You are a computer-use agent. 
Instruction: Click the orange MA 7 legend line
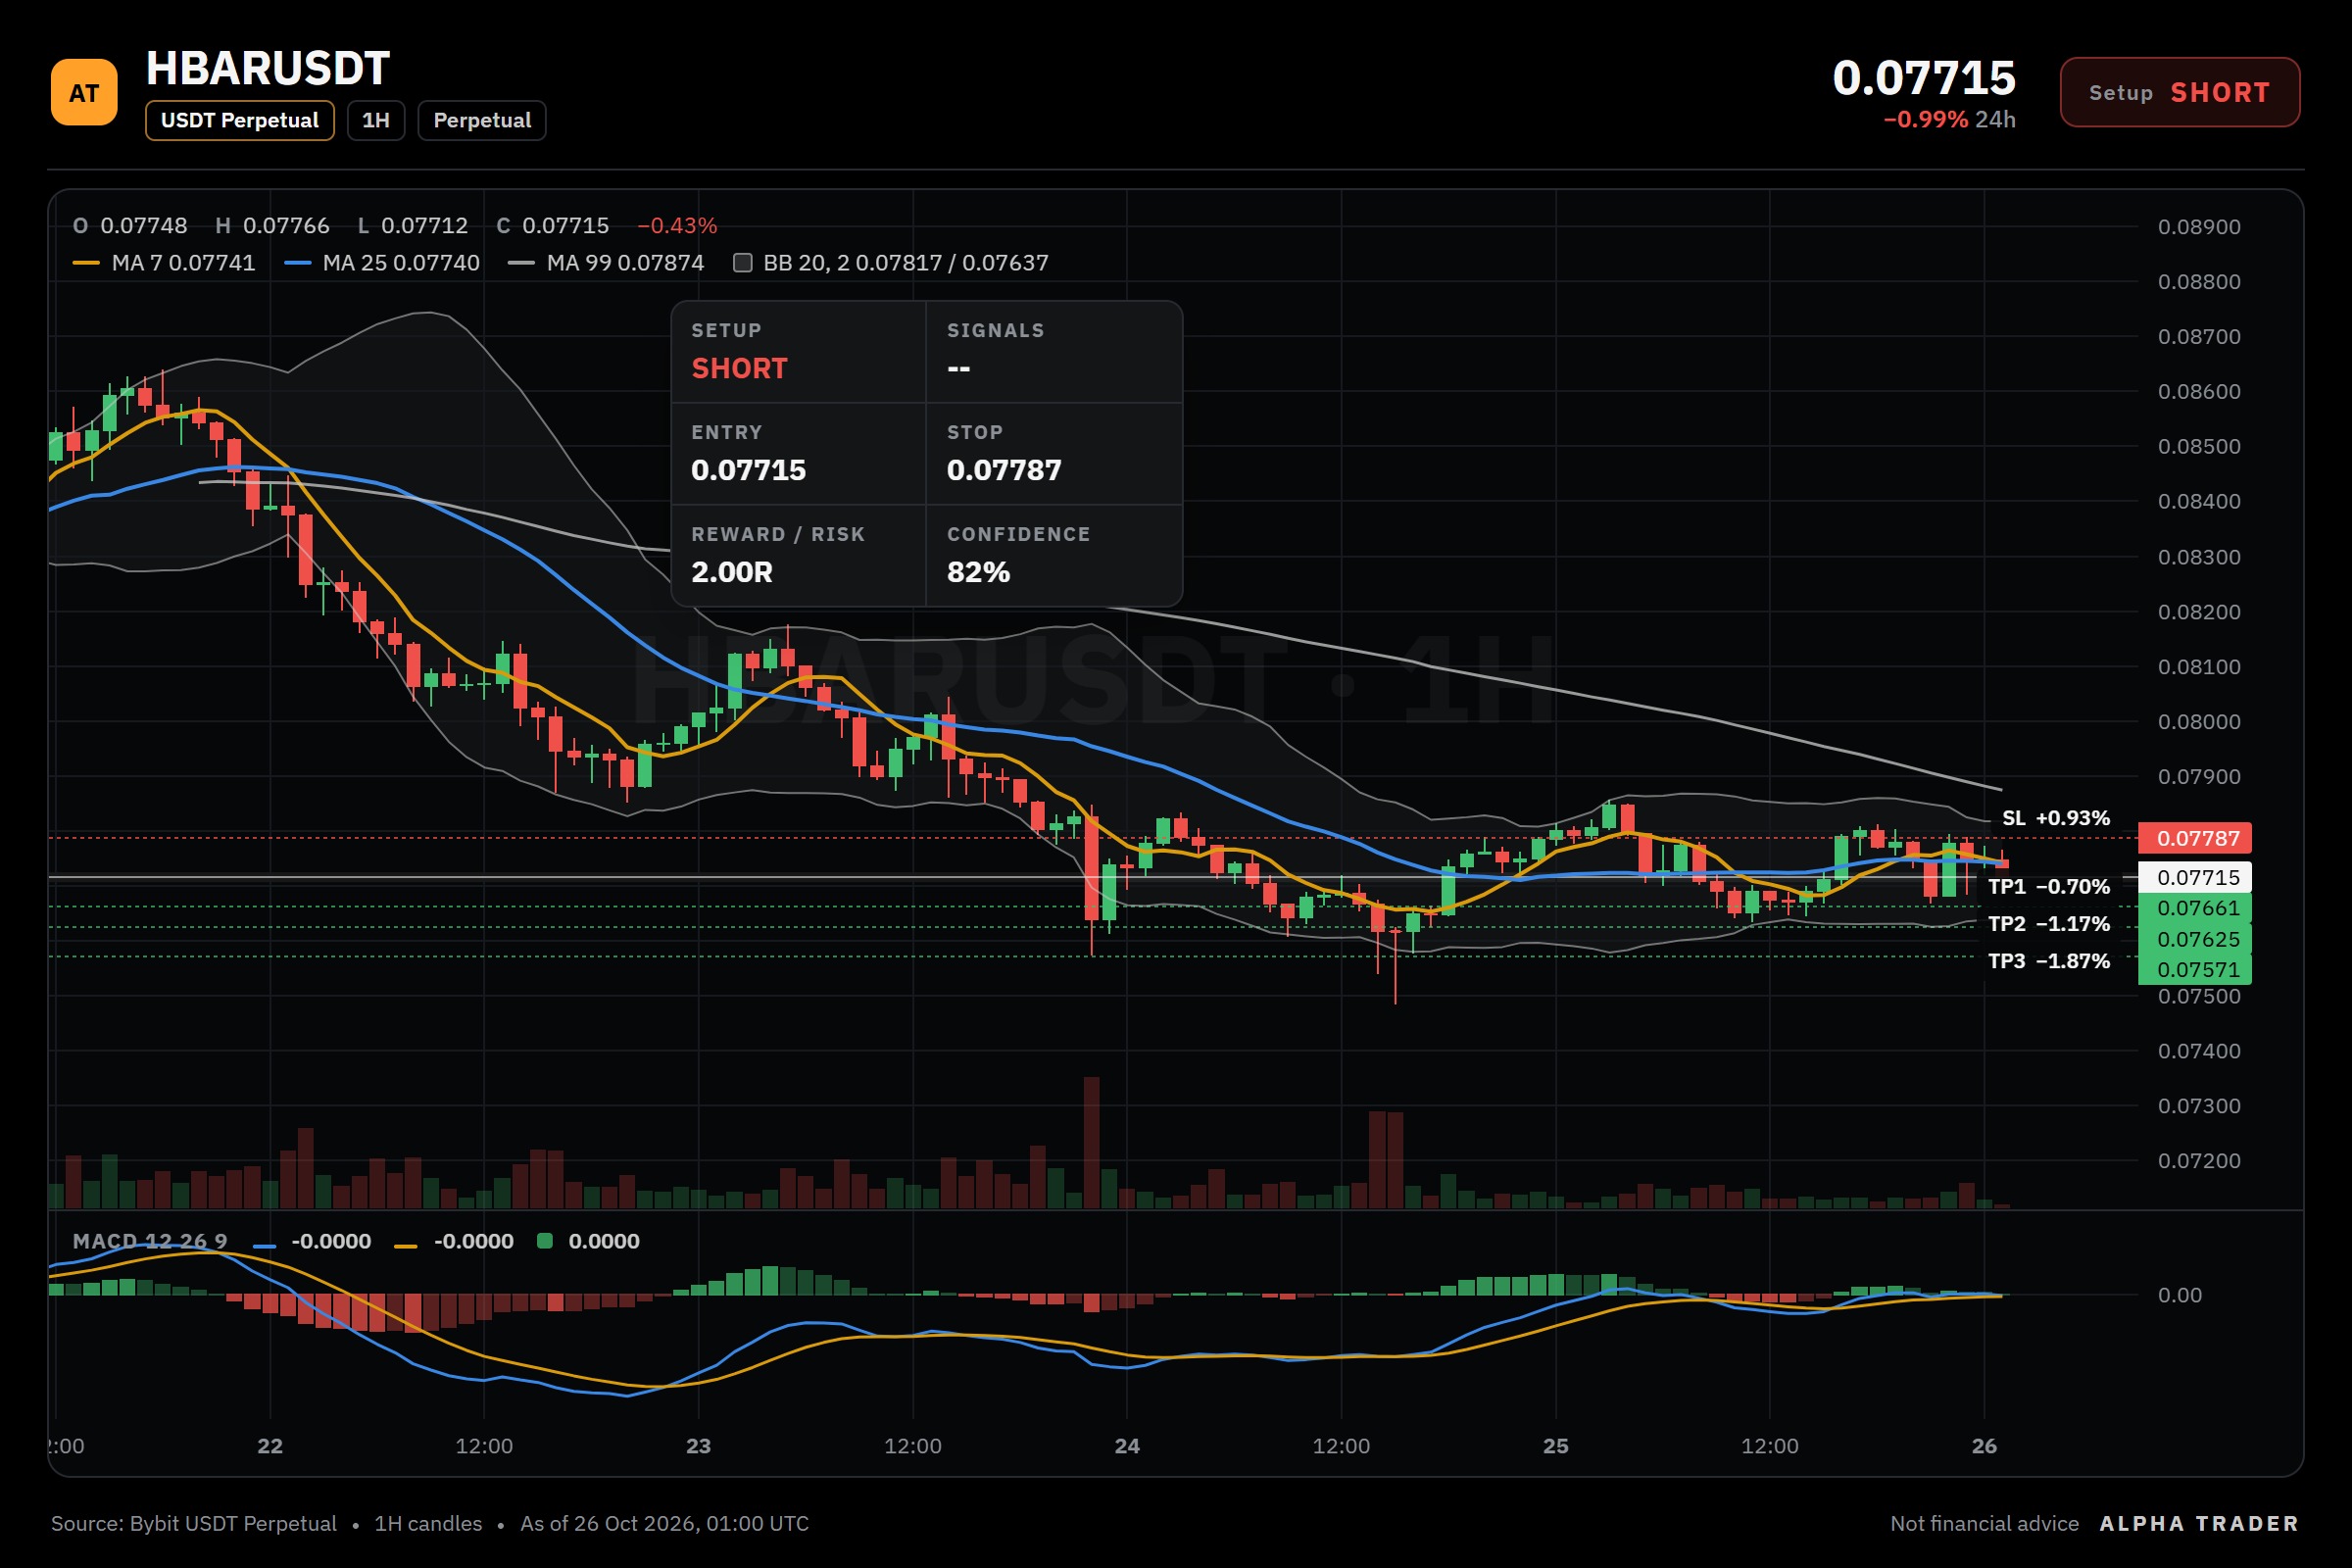click(86, 263)
